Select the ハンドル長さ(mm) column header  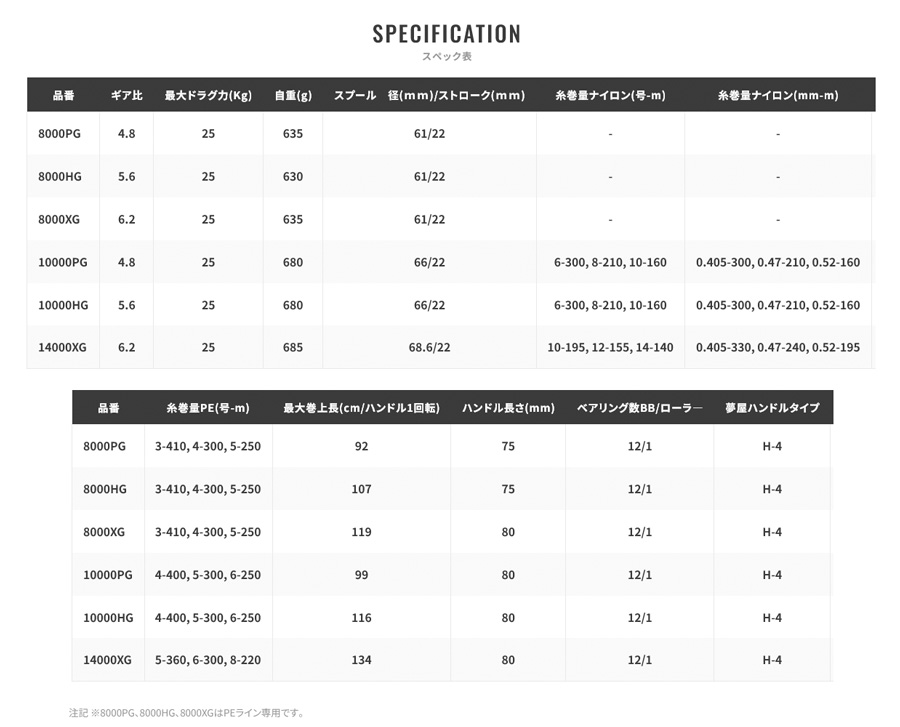tap(508, 408)
